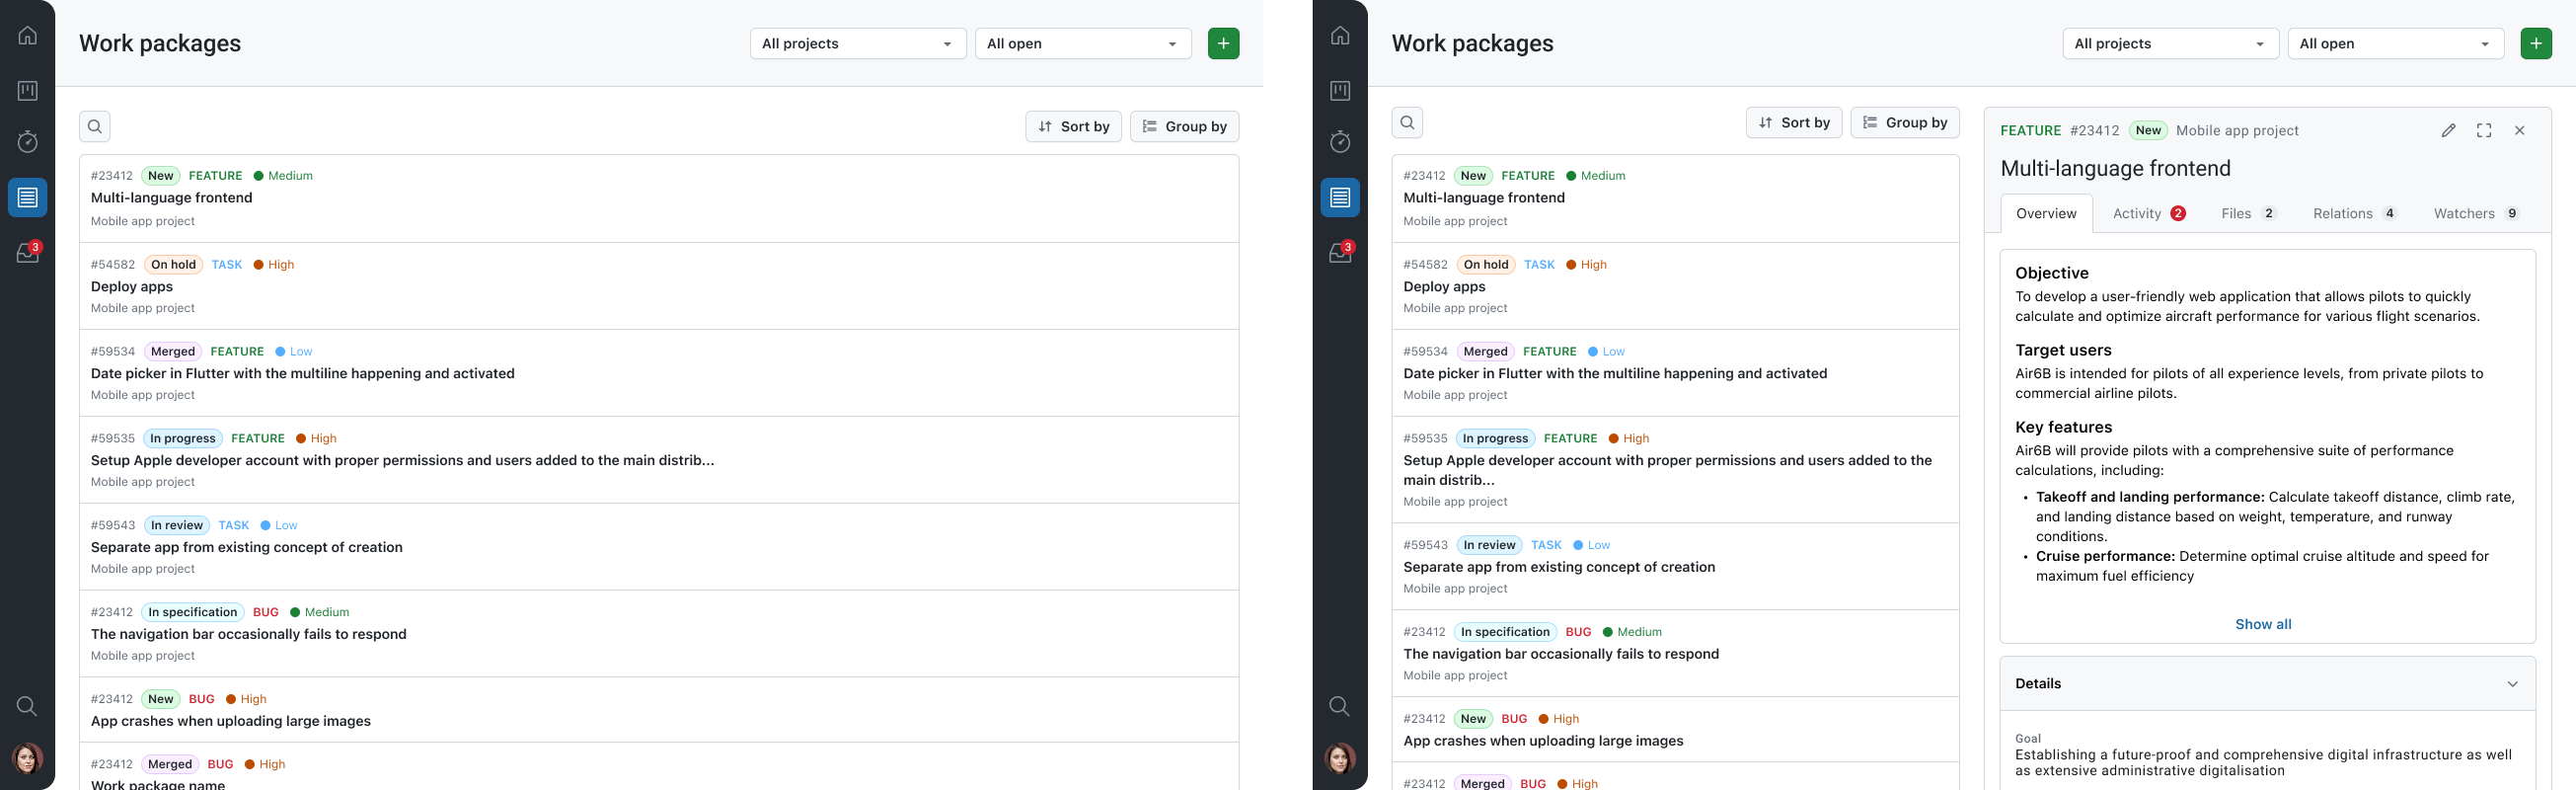Close the Multi-language frontend details panel
The height and width of the screenshot is (790, 2576).
click(x=2520, y=130)
